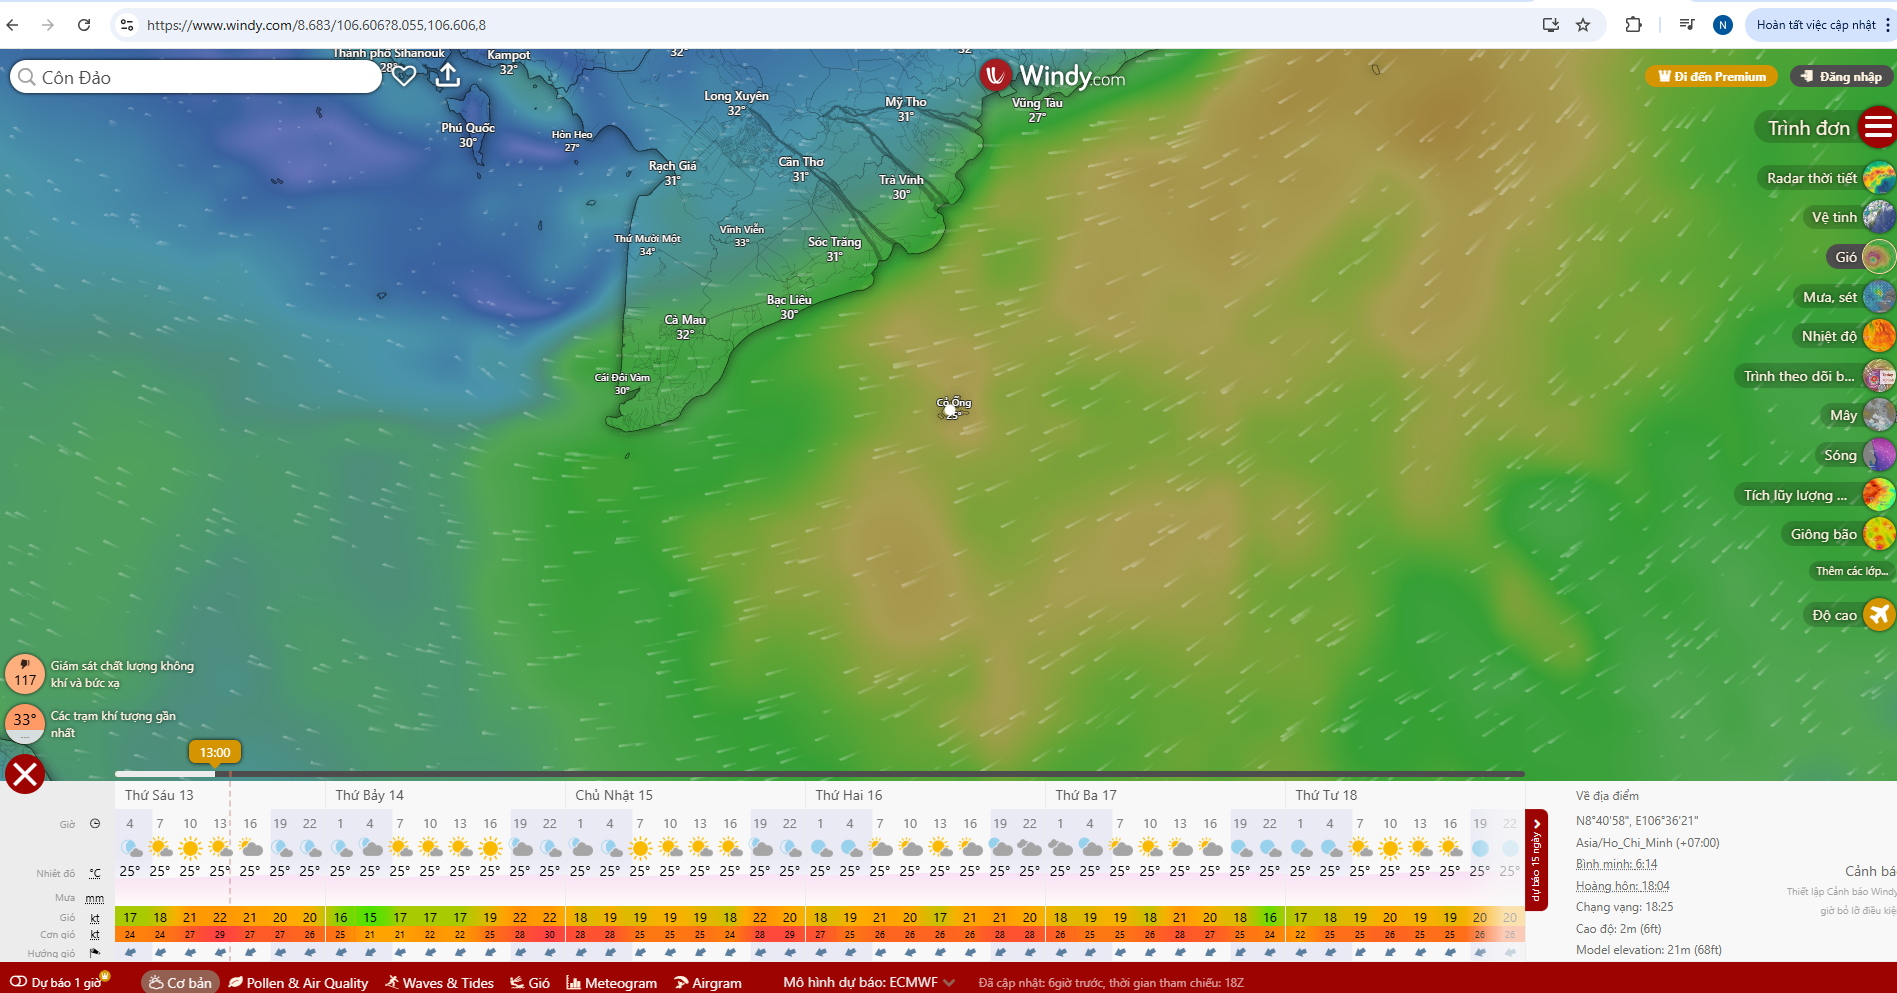Screen dimensions: 1897x993
Task: Open the Độ cao altitude airplane icon
Action: click(x=1878, y=615)
